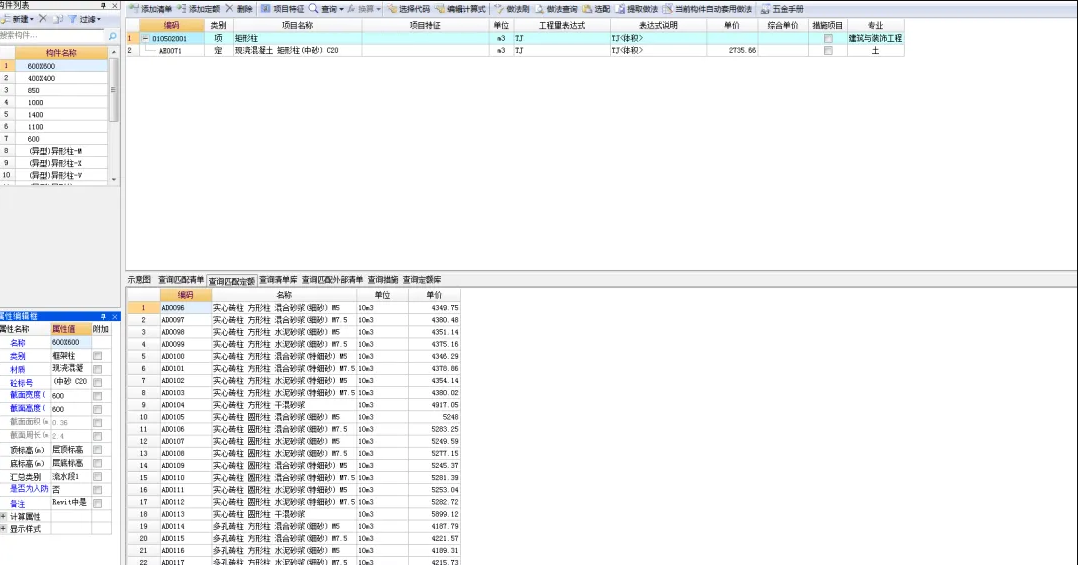Click the copy icon in the component list toolbar
The height and width of the screenshot is (565, 1078).
[58, 19]
